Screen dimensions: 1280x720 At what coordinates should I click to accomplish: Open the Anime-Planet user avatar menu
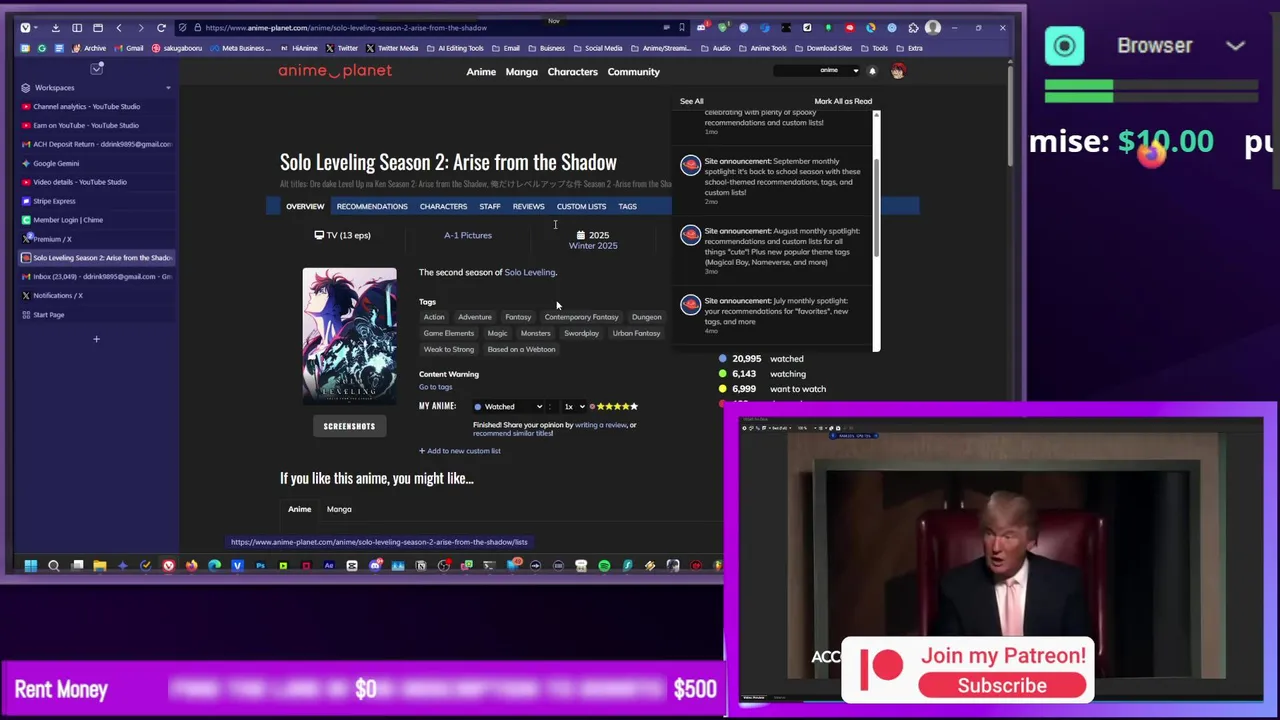[897, 71]
